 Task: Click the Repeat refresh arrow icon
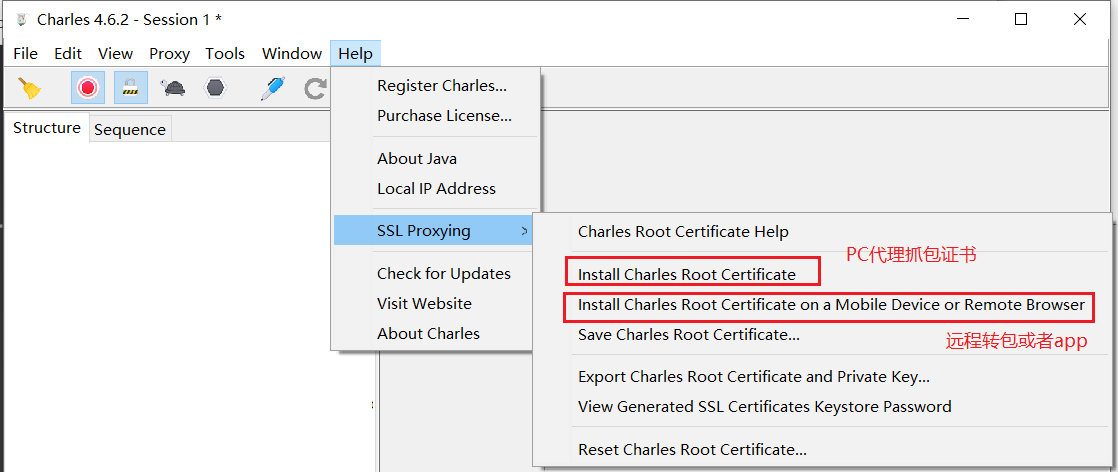[314, 88]
